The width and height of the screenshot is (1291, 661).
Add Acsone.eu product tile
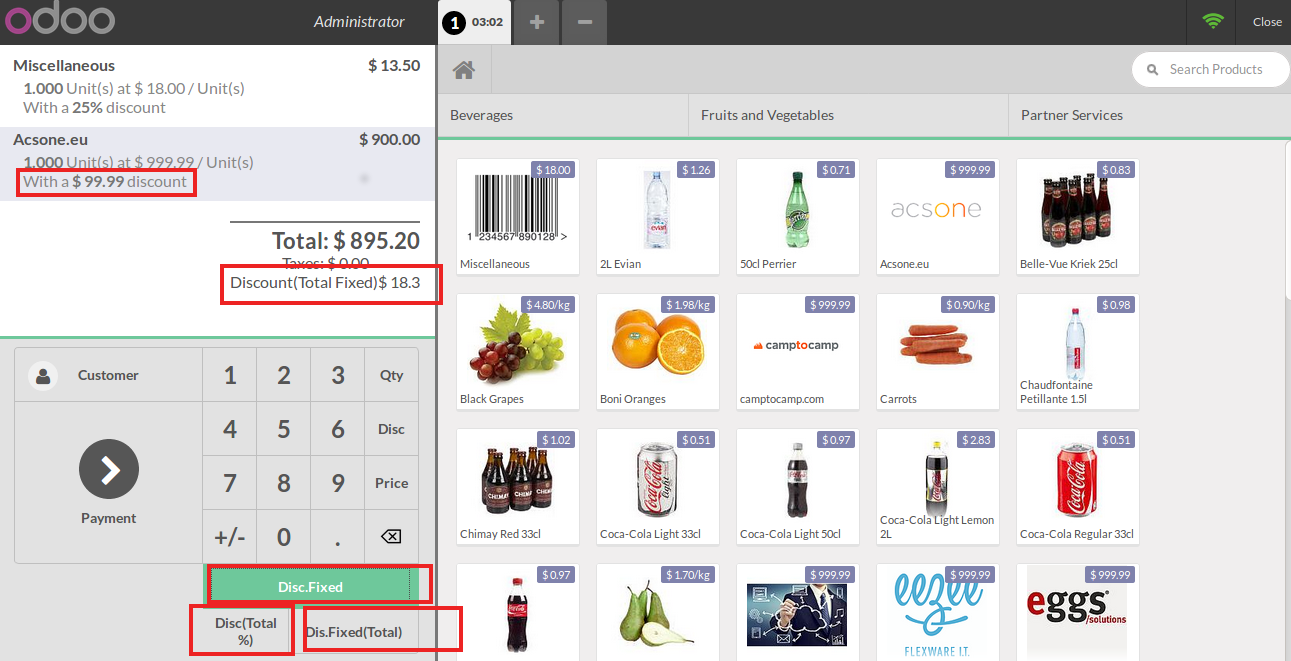938,216
